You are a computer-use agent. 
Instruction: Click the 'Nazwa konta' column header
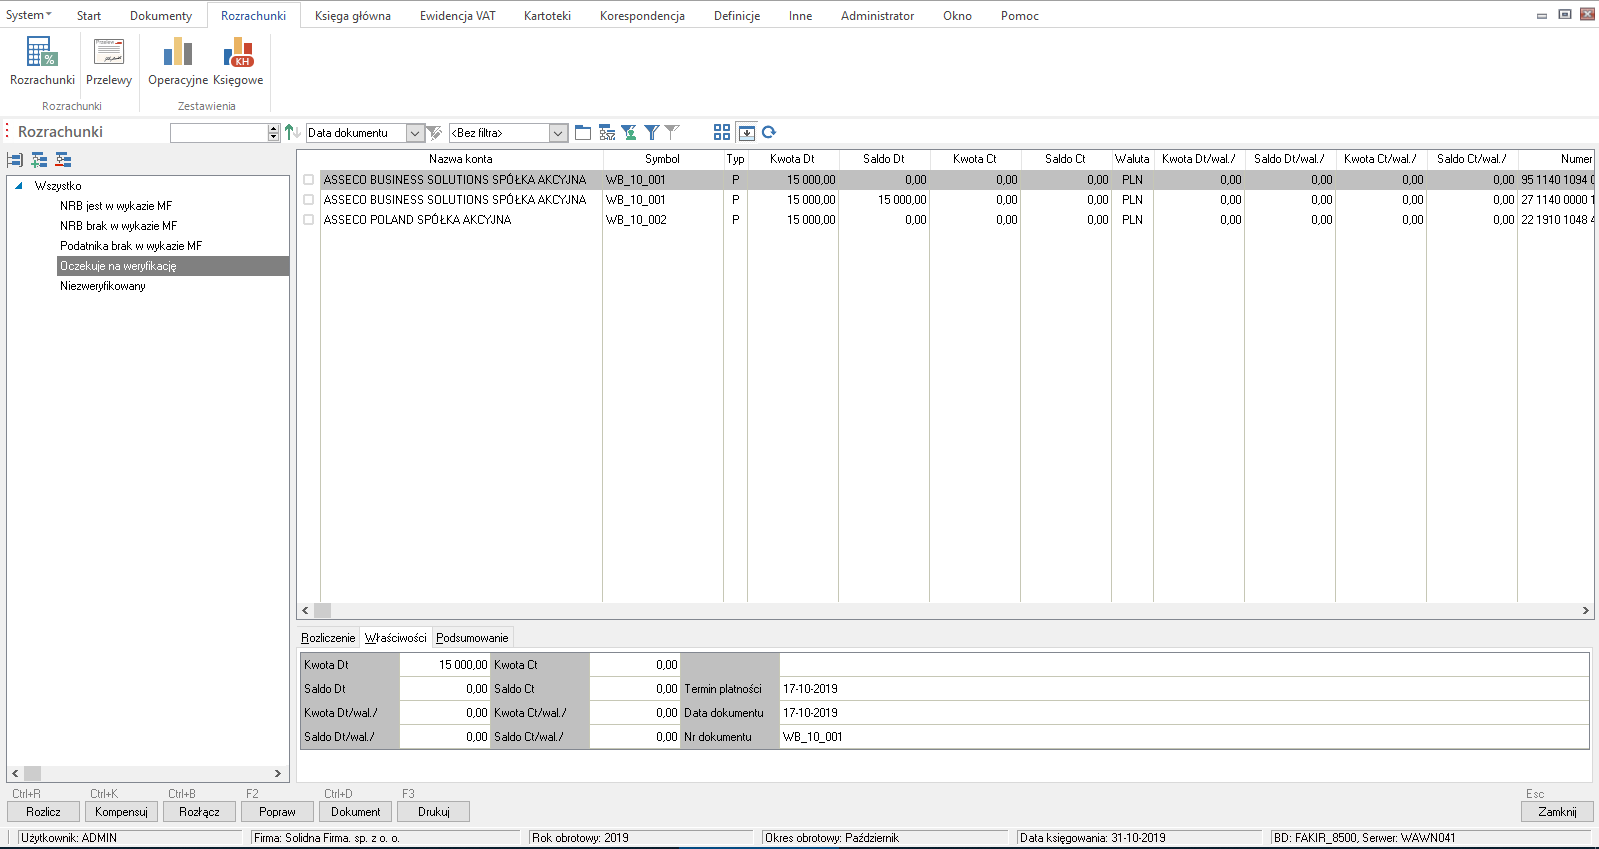[461, 159]
